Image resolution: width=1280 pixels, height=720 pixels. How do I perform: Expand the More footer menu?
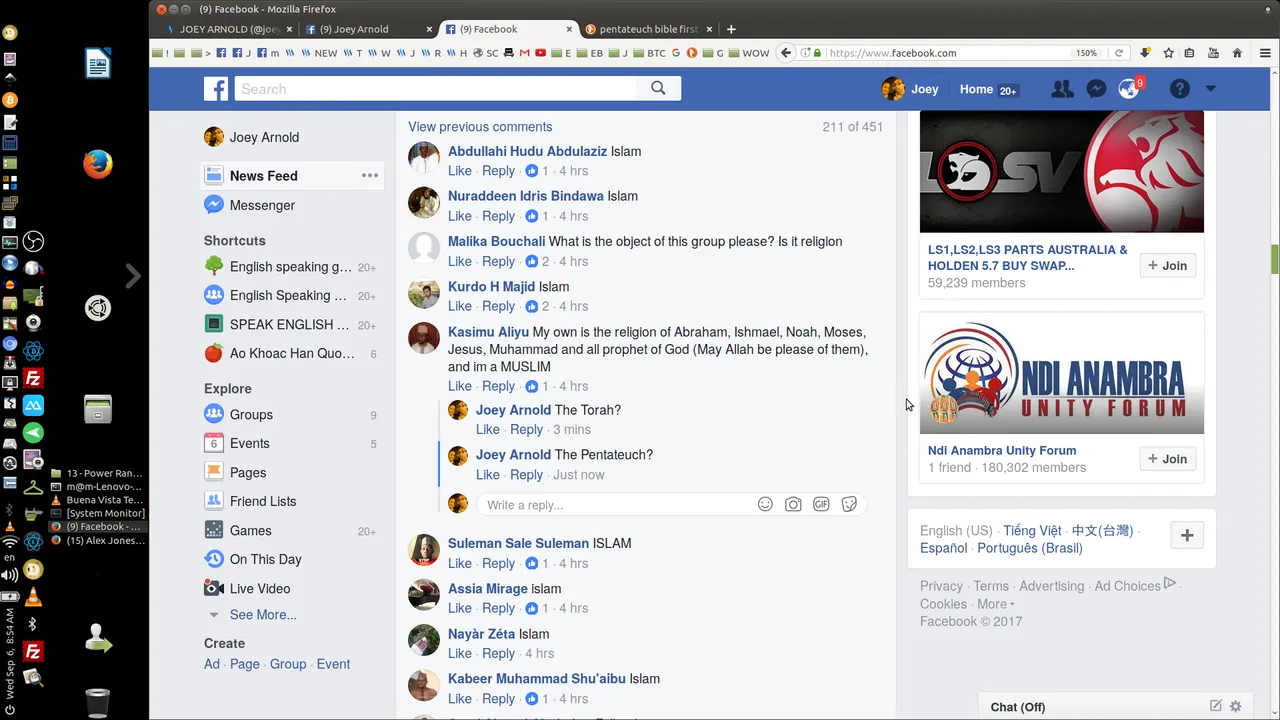(x=995, y=604)
